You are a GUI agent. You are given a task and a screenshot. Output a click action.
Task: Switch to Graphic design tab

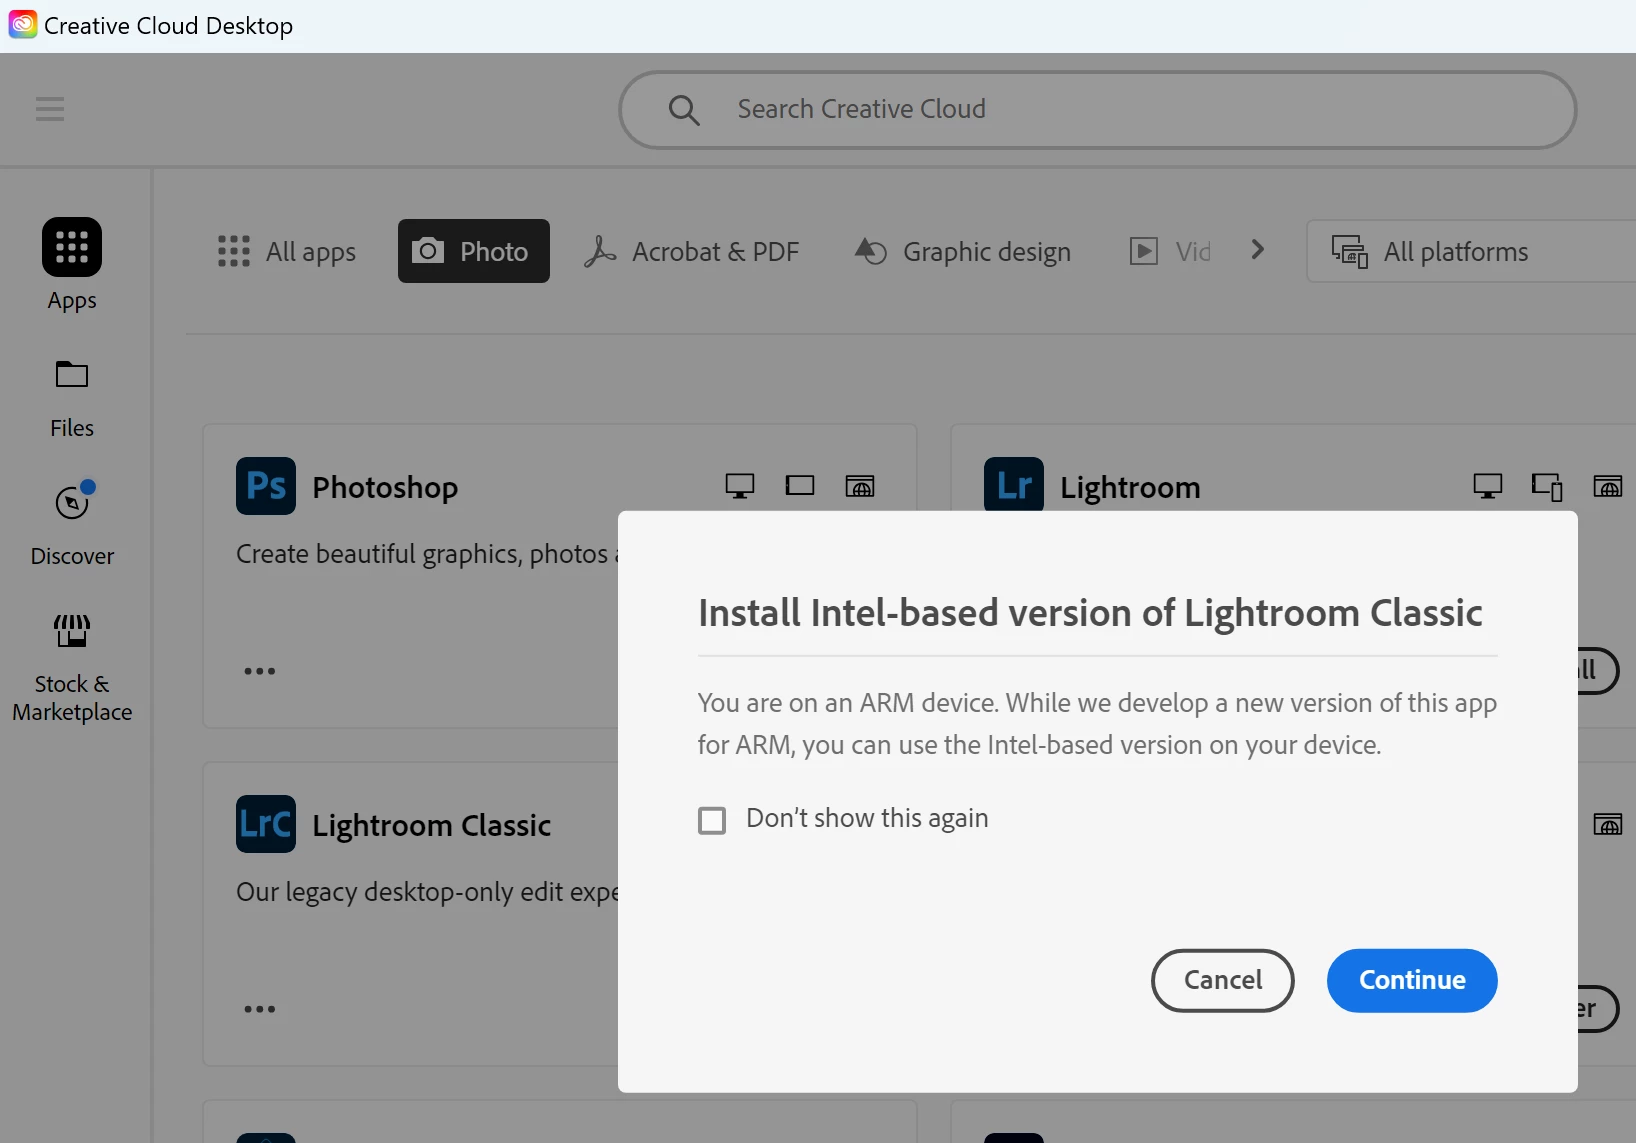point(962,251)
